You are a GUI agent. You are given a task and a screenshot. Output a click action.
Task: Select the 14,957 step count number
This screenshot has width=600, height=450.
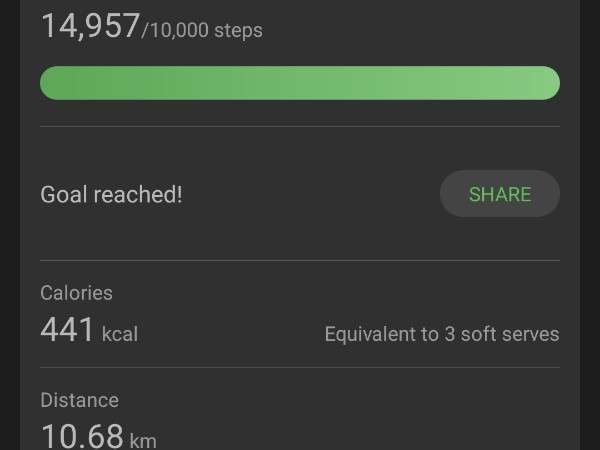90,26
